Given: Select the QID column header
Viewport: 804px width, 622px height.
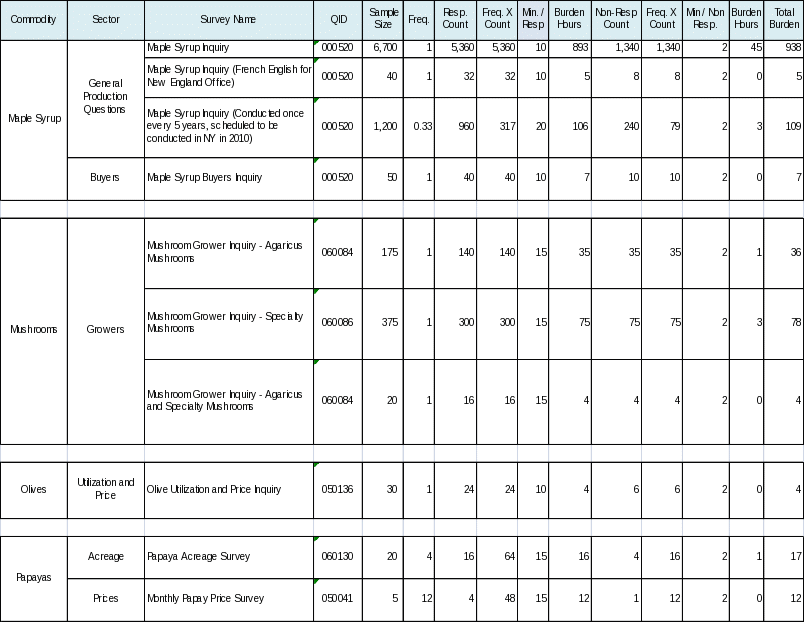Looking at the screenshot, I should pyautogui.click(x=338, y=20).
